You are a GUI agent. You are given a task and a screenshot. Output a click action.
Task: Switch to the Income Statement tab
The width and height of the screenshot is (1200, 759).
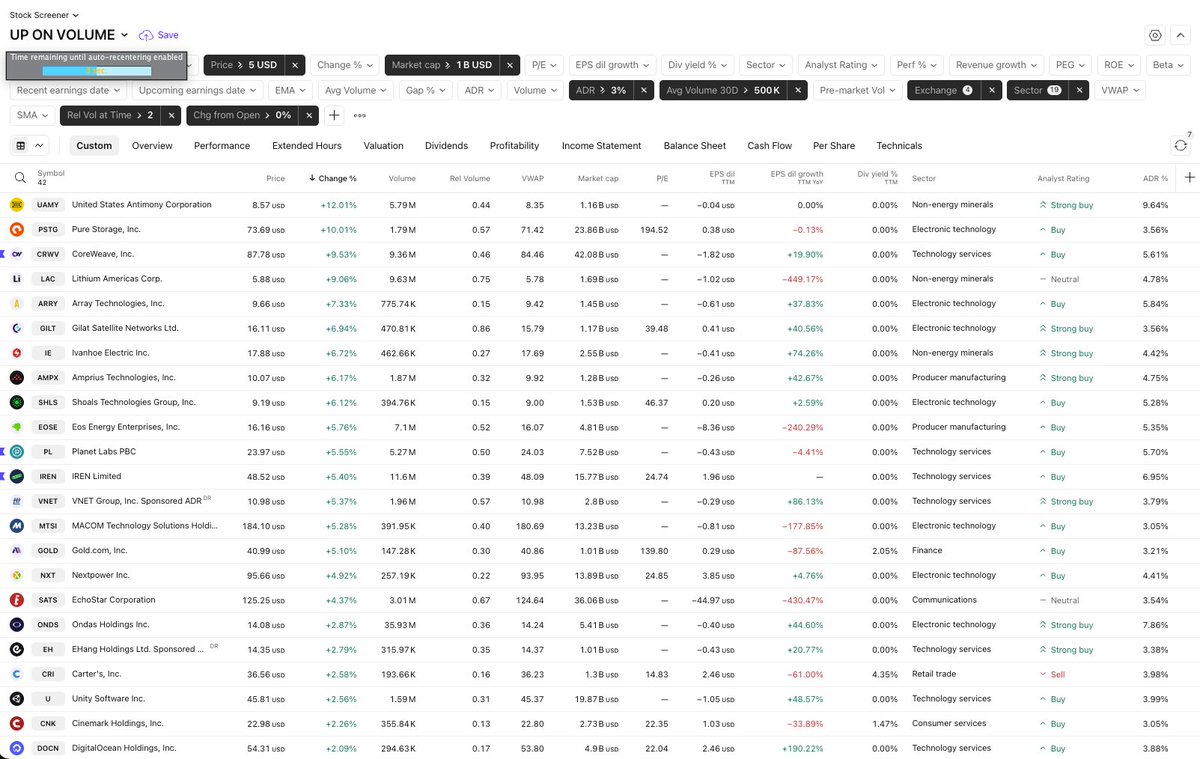tap(601, 146)
